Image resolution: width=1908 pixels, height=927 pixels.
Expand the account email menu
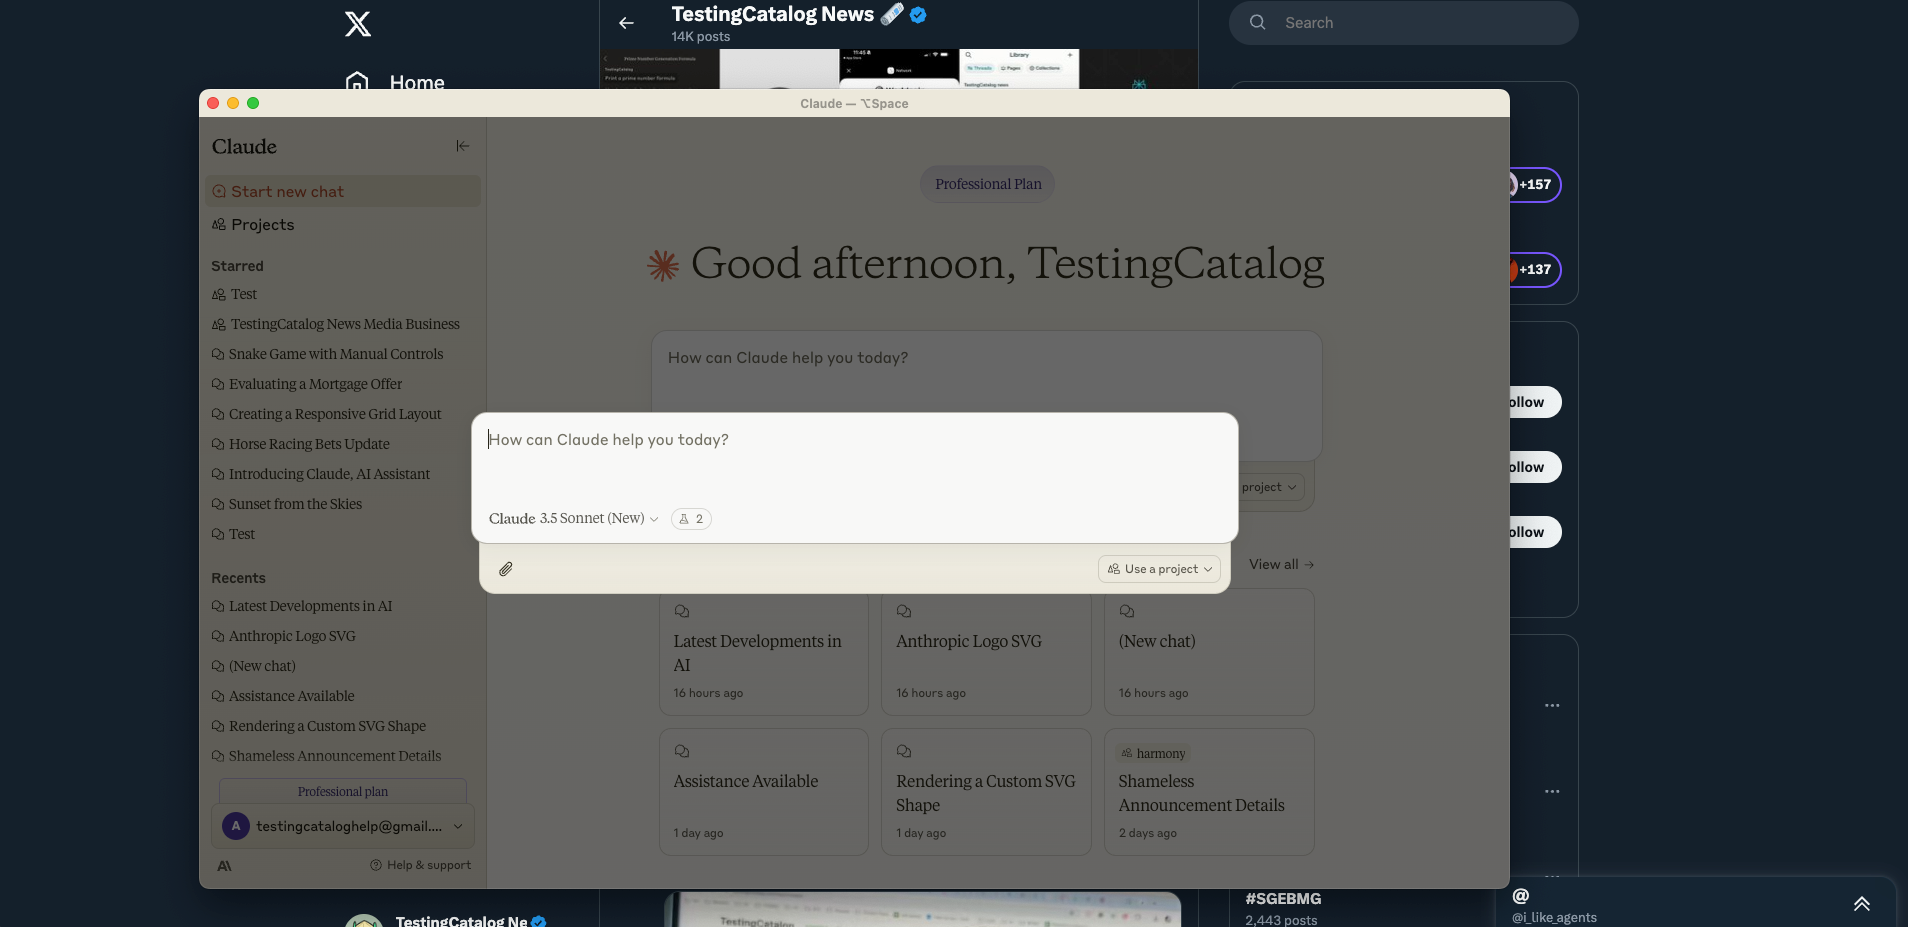457,826
